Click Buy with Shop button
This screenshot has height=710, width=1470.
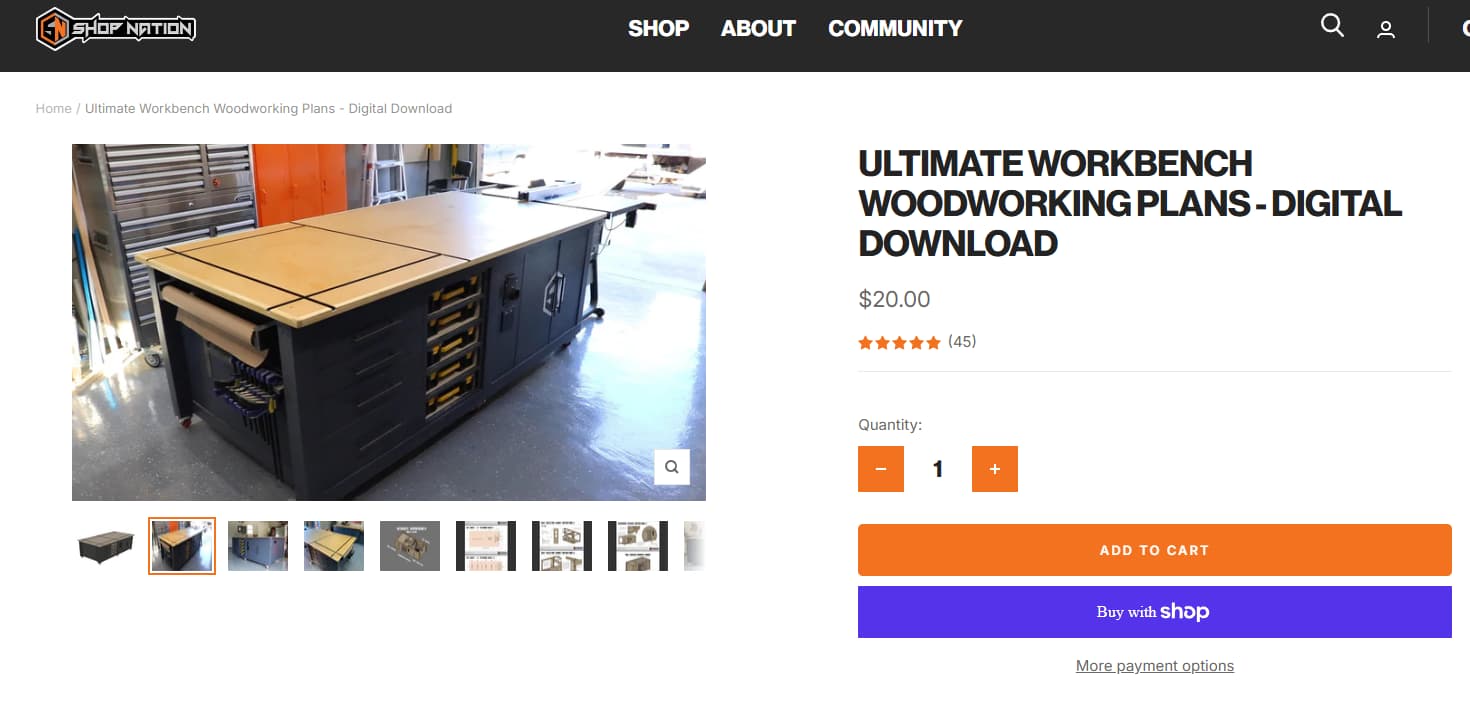click(x=1154, y=612)
